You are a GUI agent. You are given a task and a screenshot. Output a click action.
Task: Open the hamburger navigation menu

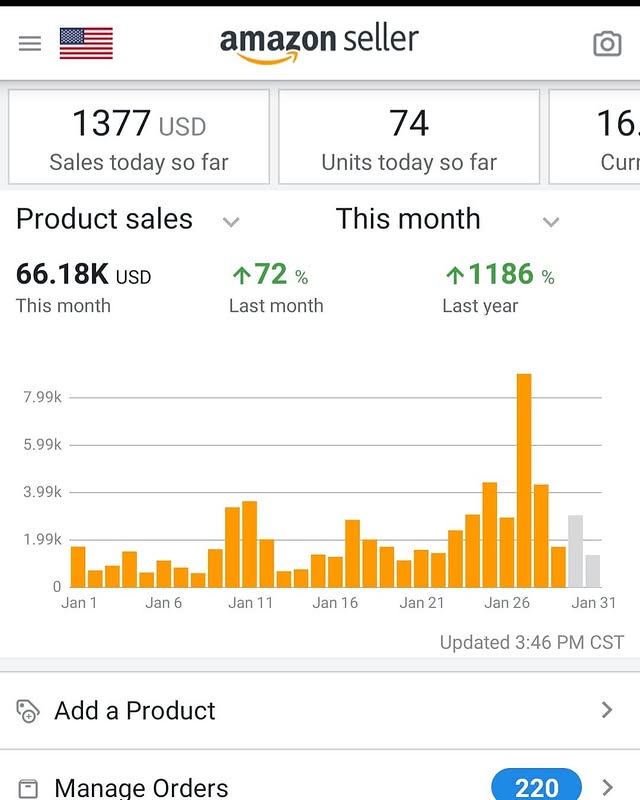28,43
